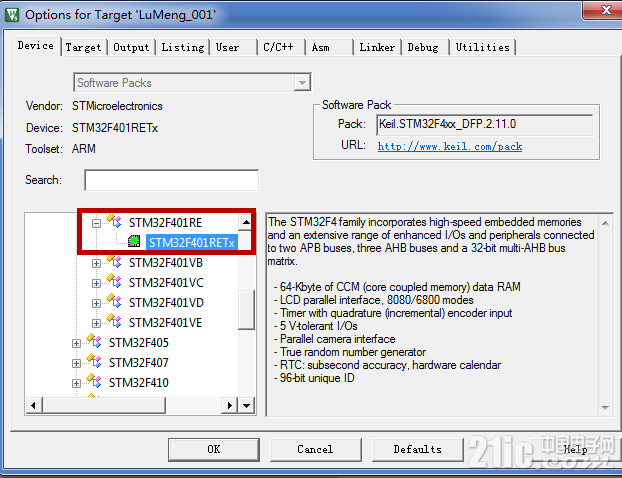Click description pane scroll up arrow
622x478 pixels.
pos(605,223)
